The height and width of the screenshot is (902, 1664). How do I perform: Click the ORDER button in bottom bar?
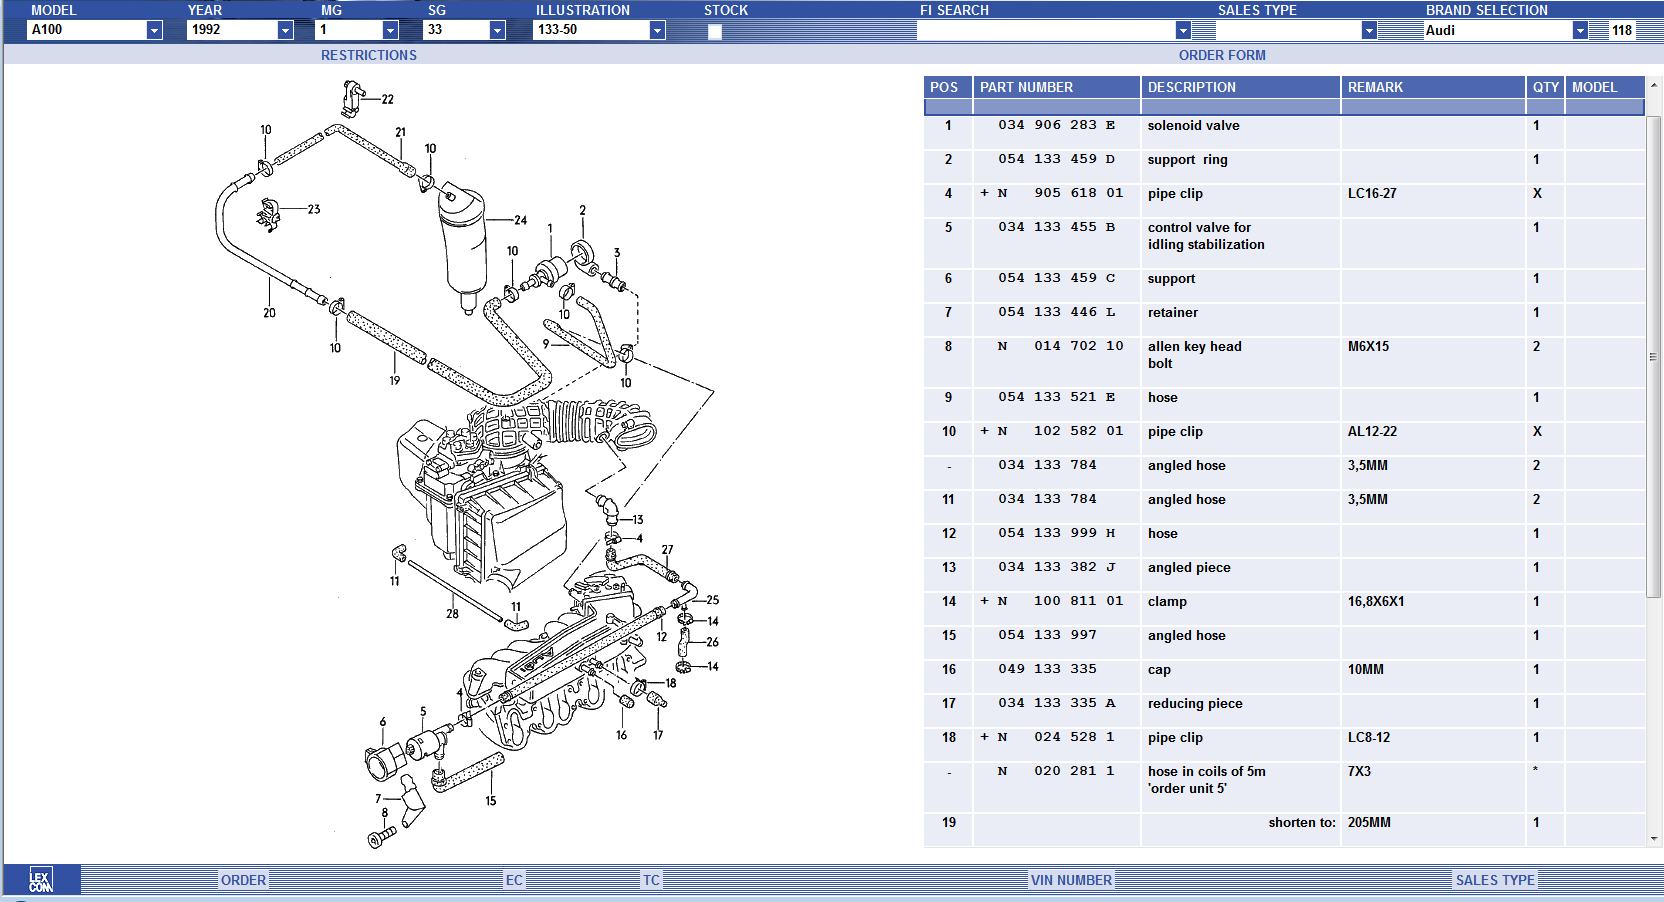(x=243, y=880)
